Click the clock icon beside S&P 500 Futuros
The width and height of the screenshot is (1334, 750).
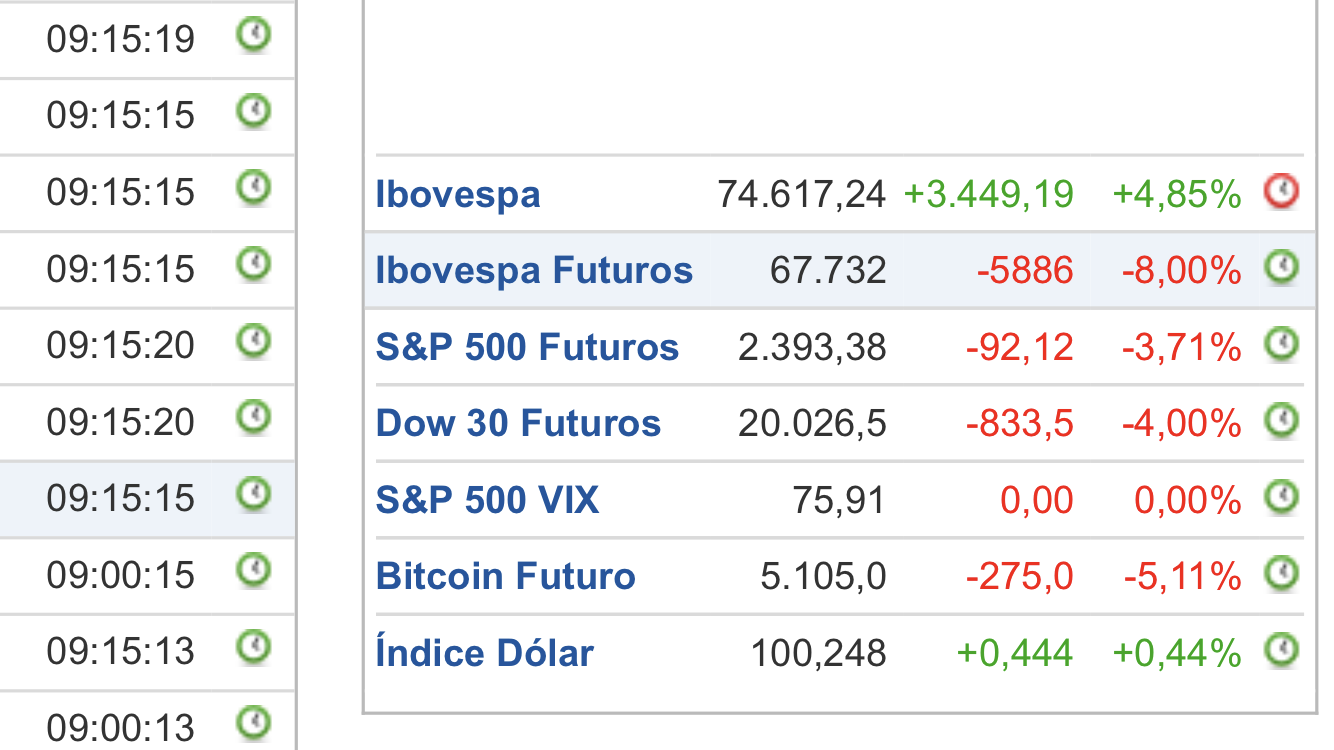tap(1281, 344)
